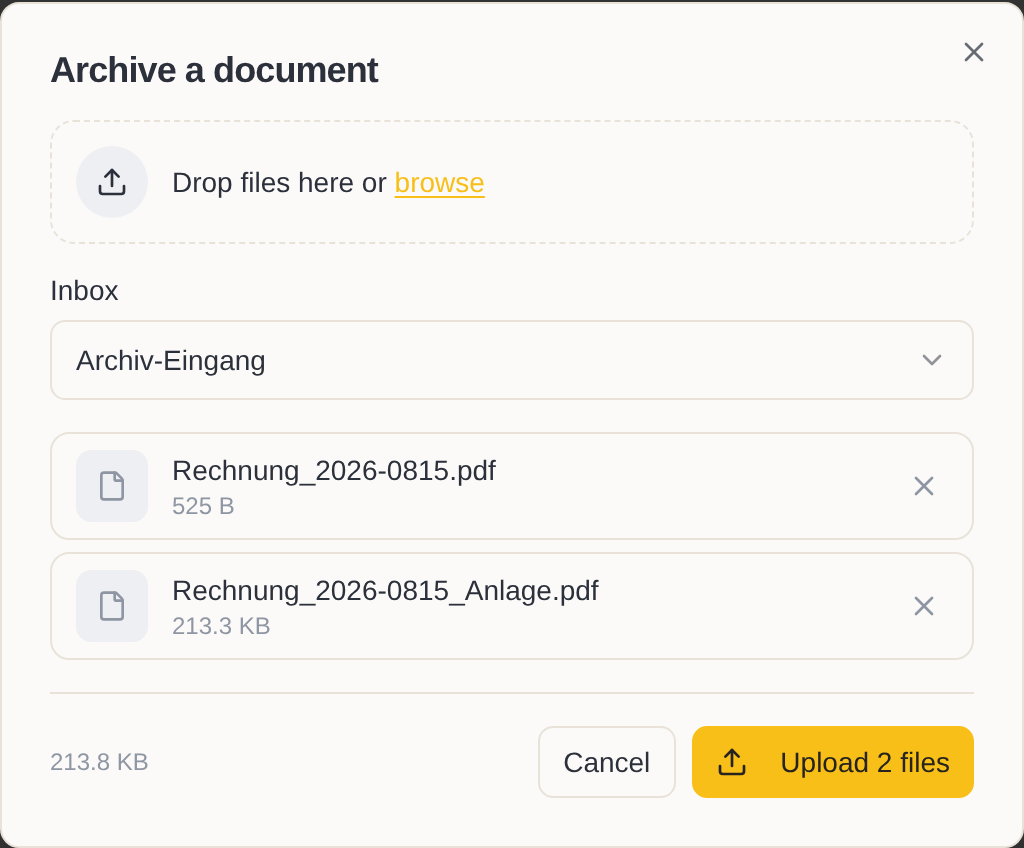Viewport: 1024px width, 848px height.
Task: Click the 213.8 KB total size
Action: [99, 762]
